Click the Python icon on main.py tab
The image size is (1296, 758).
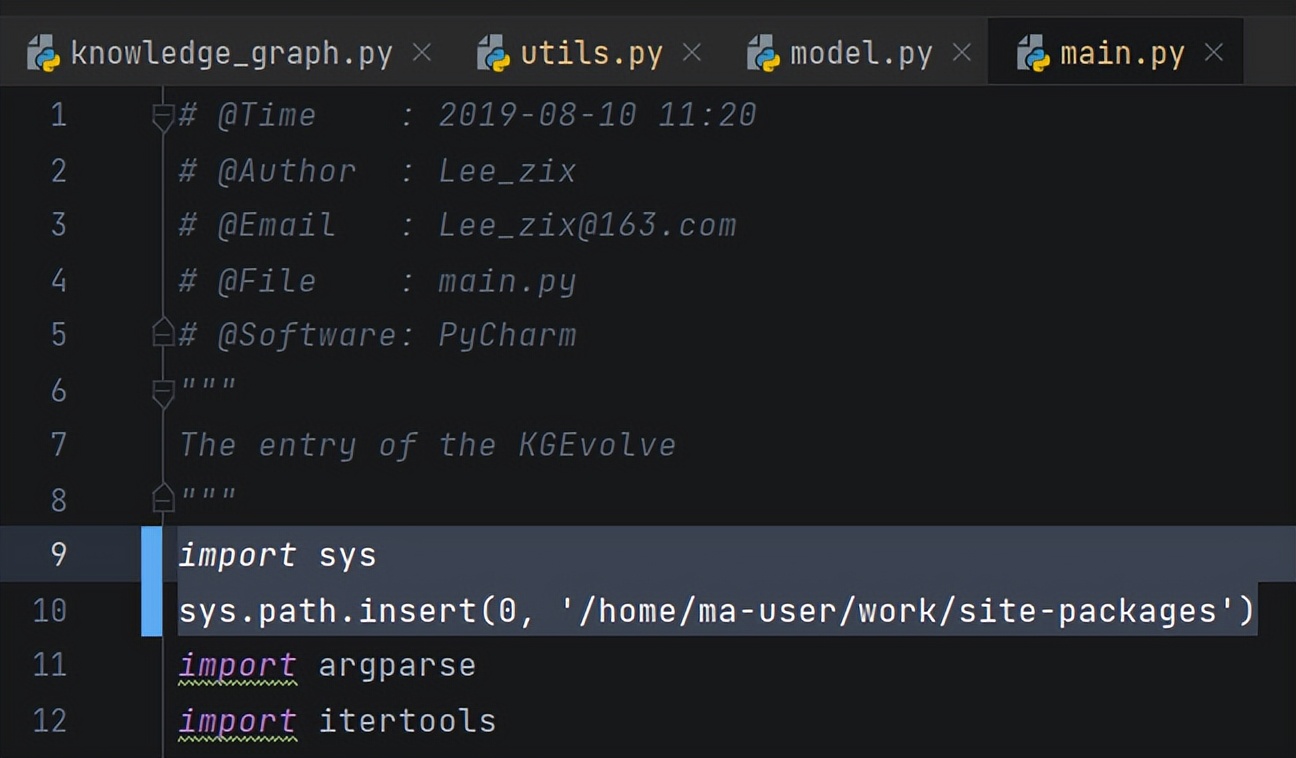(1034, 53)
